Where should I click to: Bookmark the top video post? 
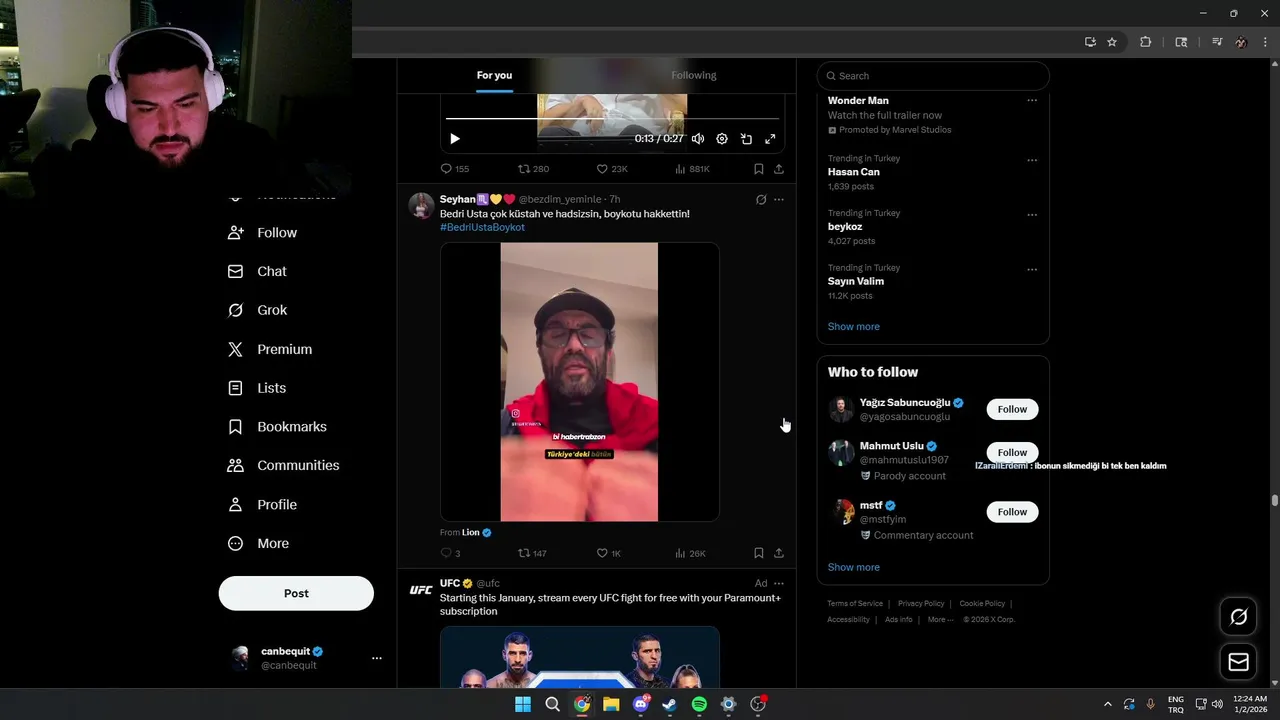tap(759, 169)
